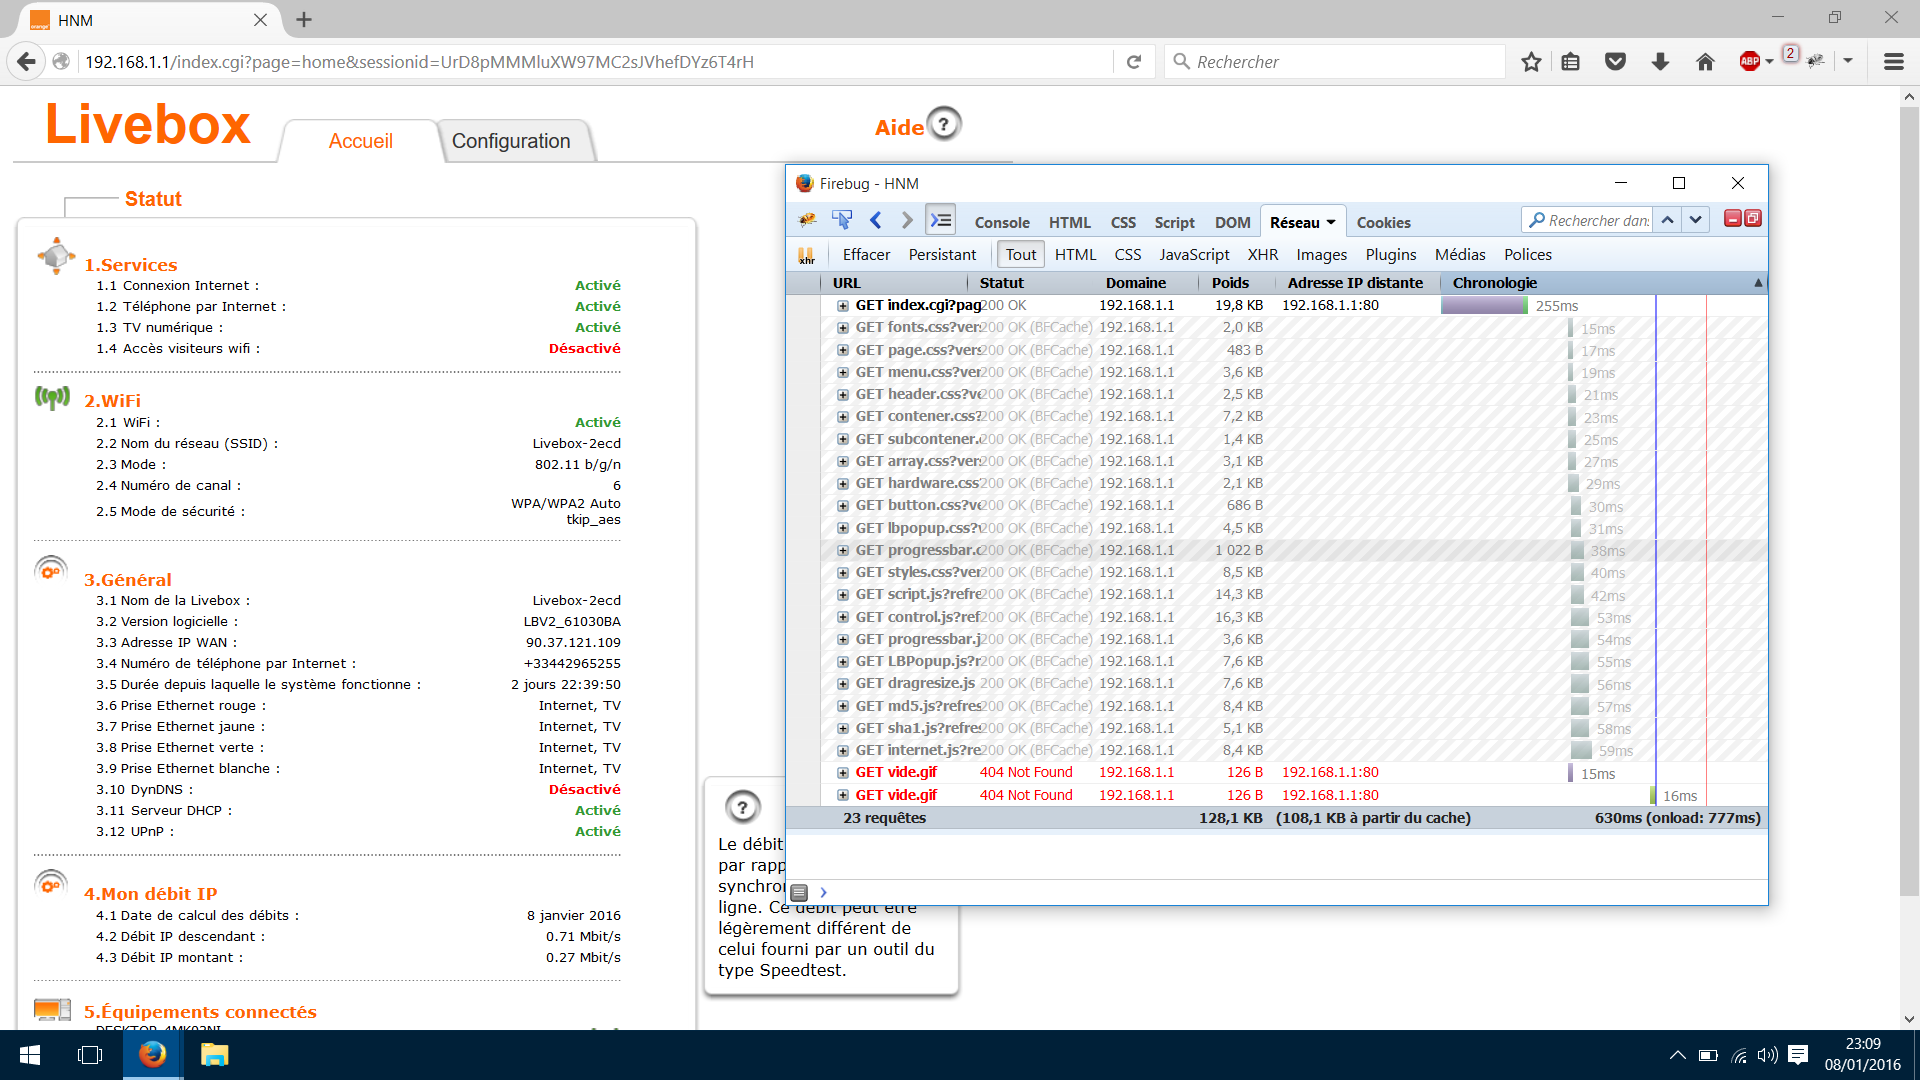Image resolution: width=1920 pixels, height=1080 pixels.
Task: Switch to the Configuration tab
Action: 511,141
